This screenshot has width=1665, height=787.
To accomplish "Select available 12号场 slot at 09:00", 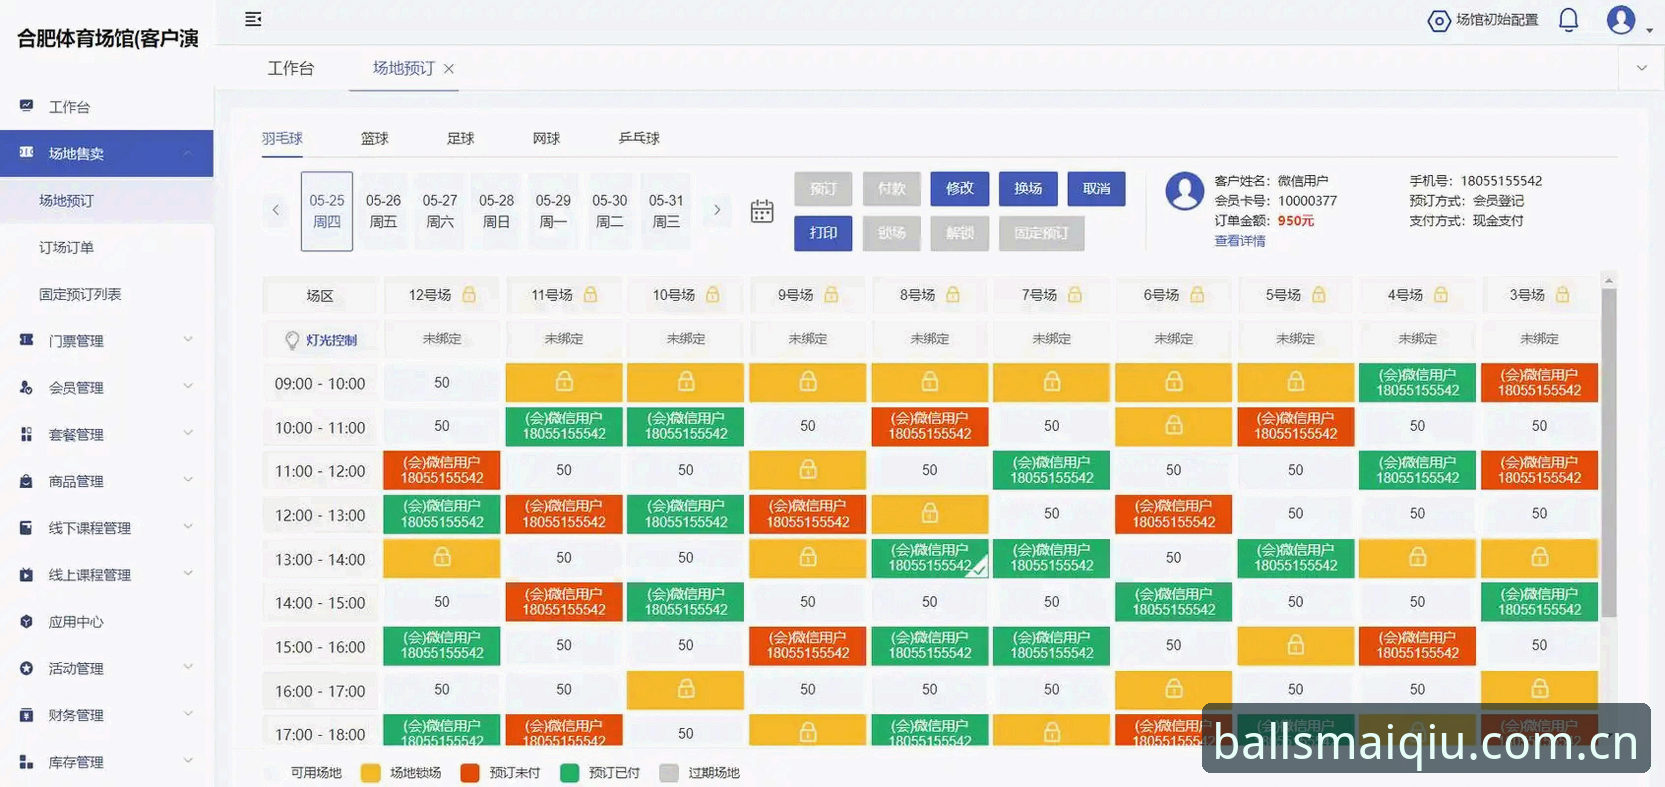I will 442,382.
